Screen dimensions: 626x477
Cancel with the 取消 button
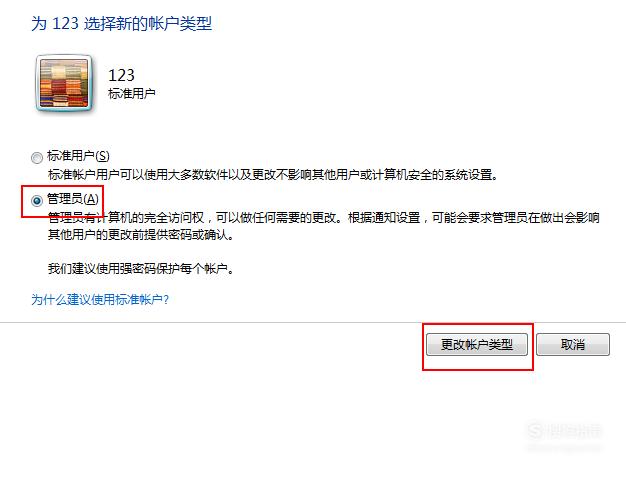(x=573, y=344)
